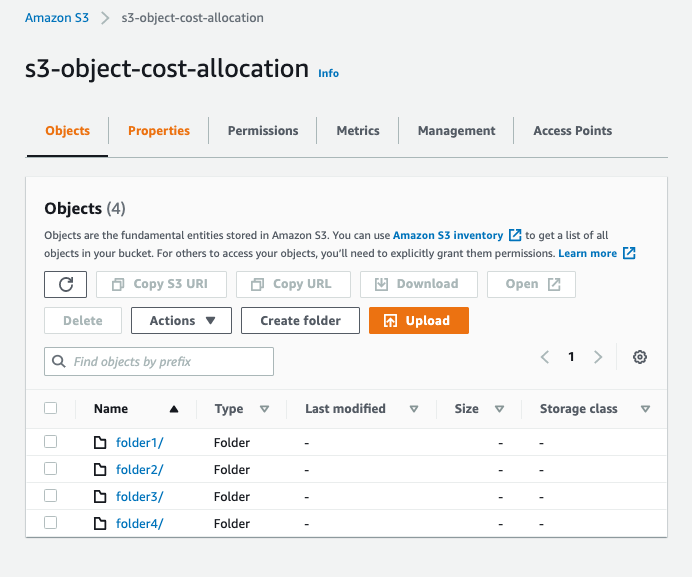Click the breadcrumb separator chevron

(105, 18)
